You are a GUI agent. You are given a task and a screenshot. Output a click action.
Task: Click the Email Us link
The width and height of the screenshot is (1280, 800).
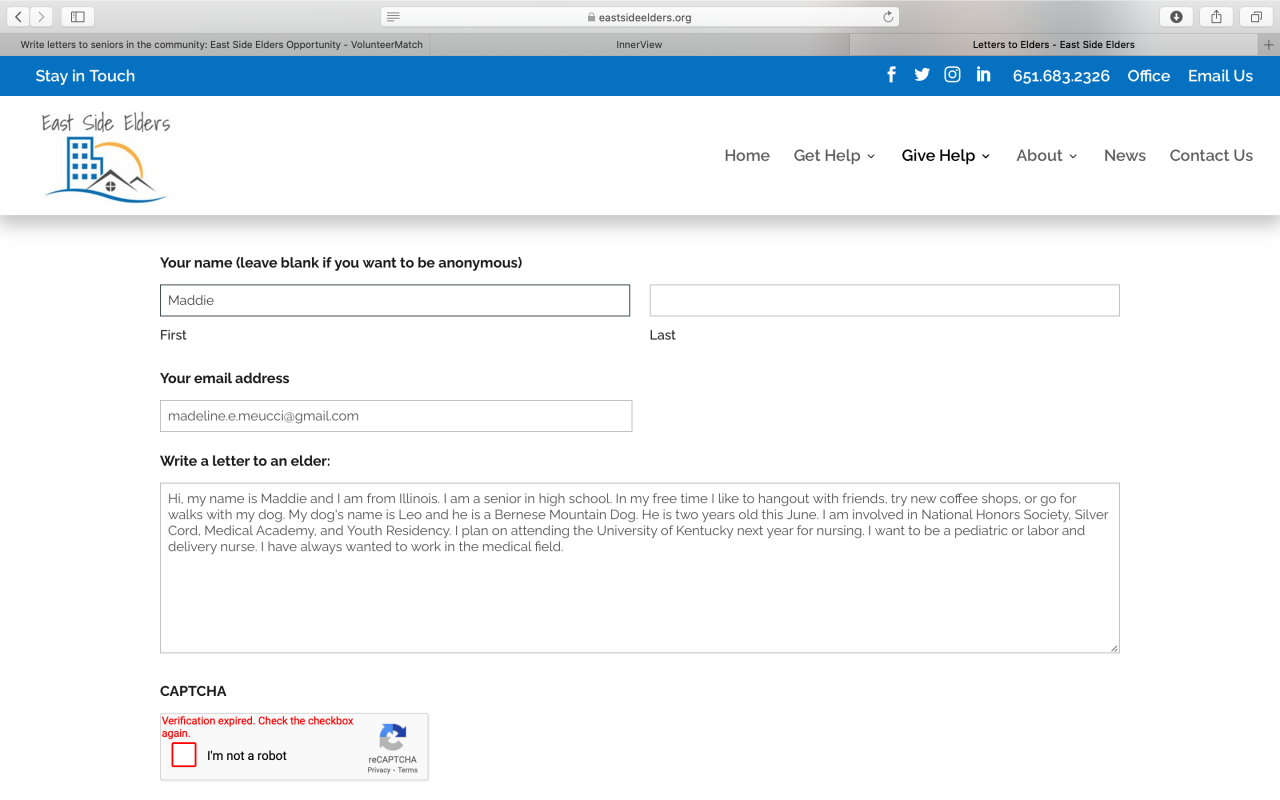pyautogui.click(x=1220, y=76)
